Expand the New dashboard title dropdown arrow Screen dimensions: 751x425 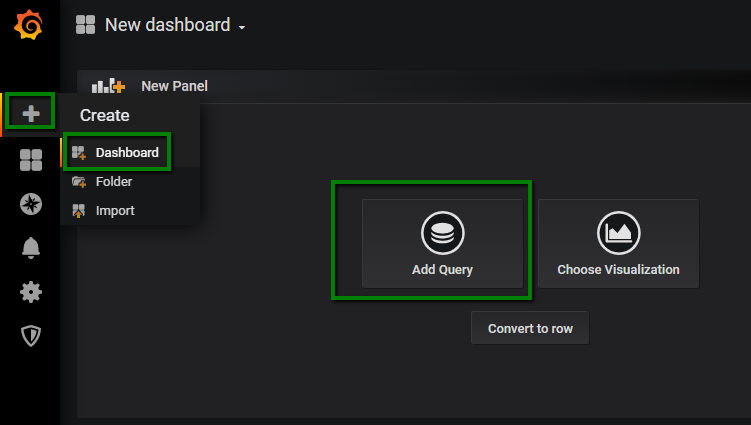coord(242,28)
